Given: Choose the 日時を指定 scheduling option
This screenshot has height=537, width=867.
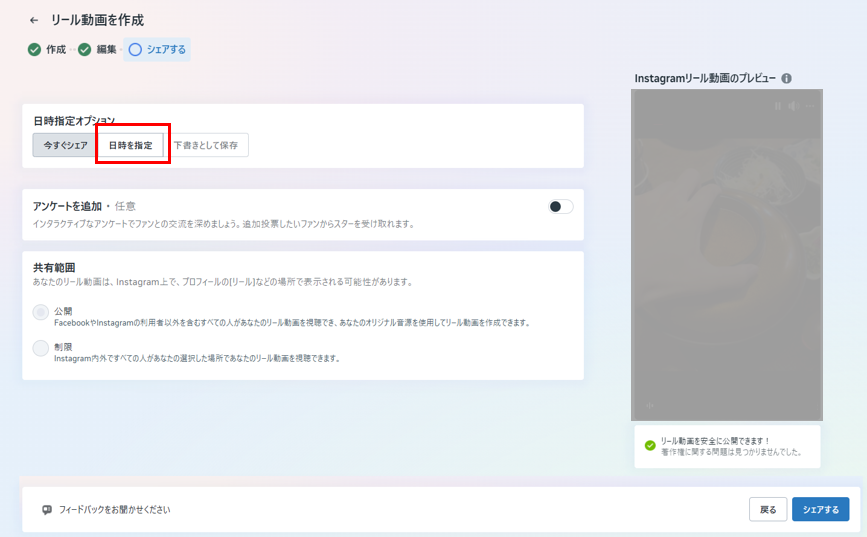Looking at the screenshot, I should click(x=131, y=145).
